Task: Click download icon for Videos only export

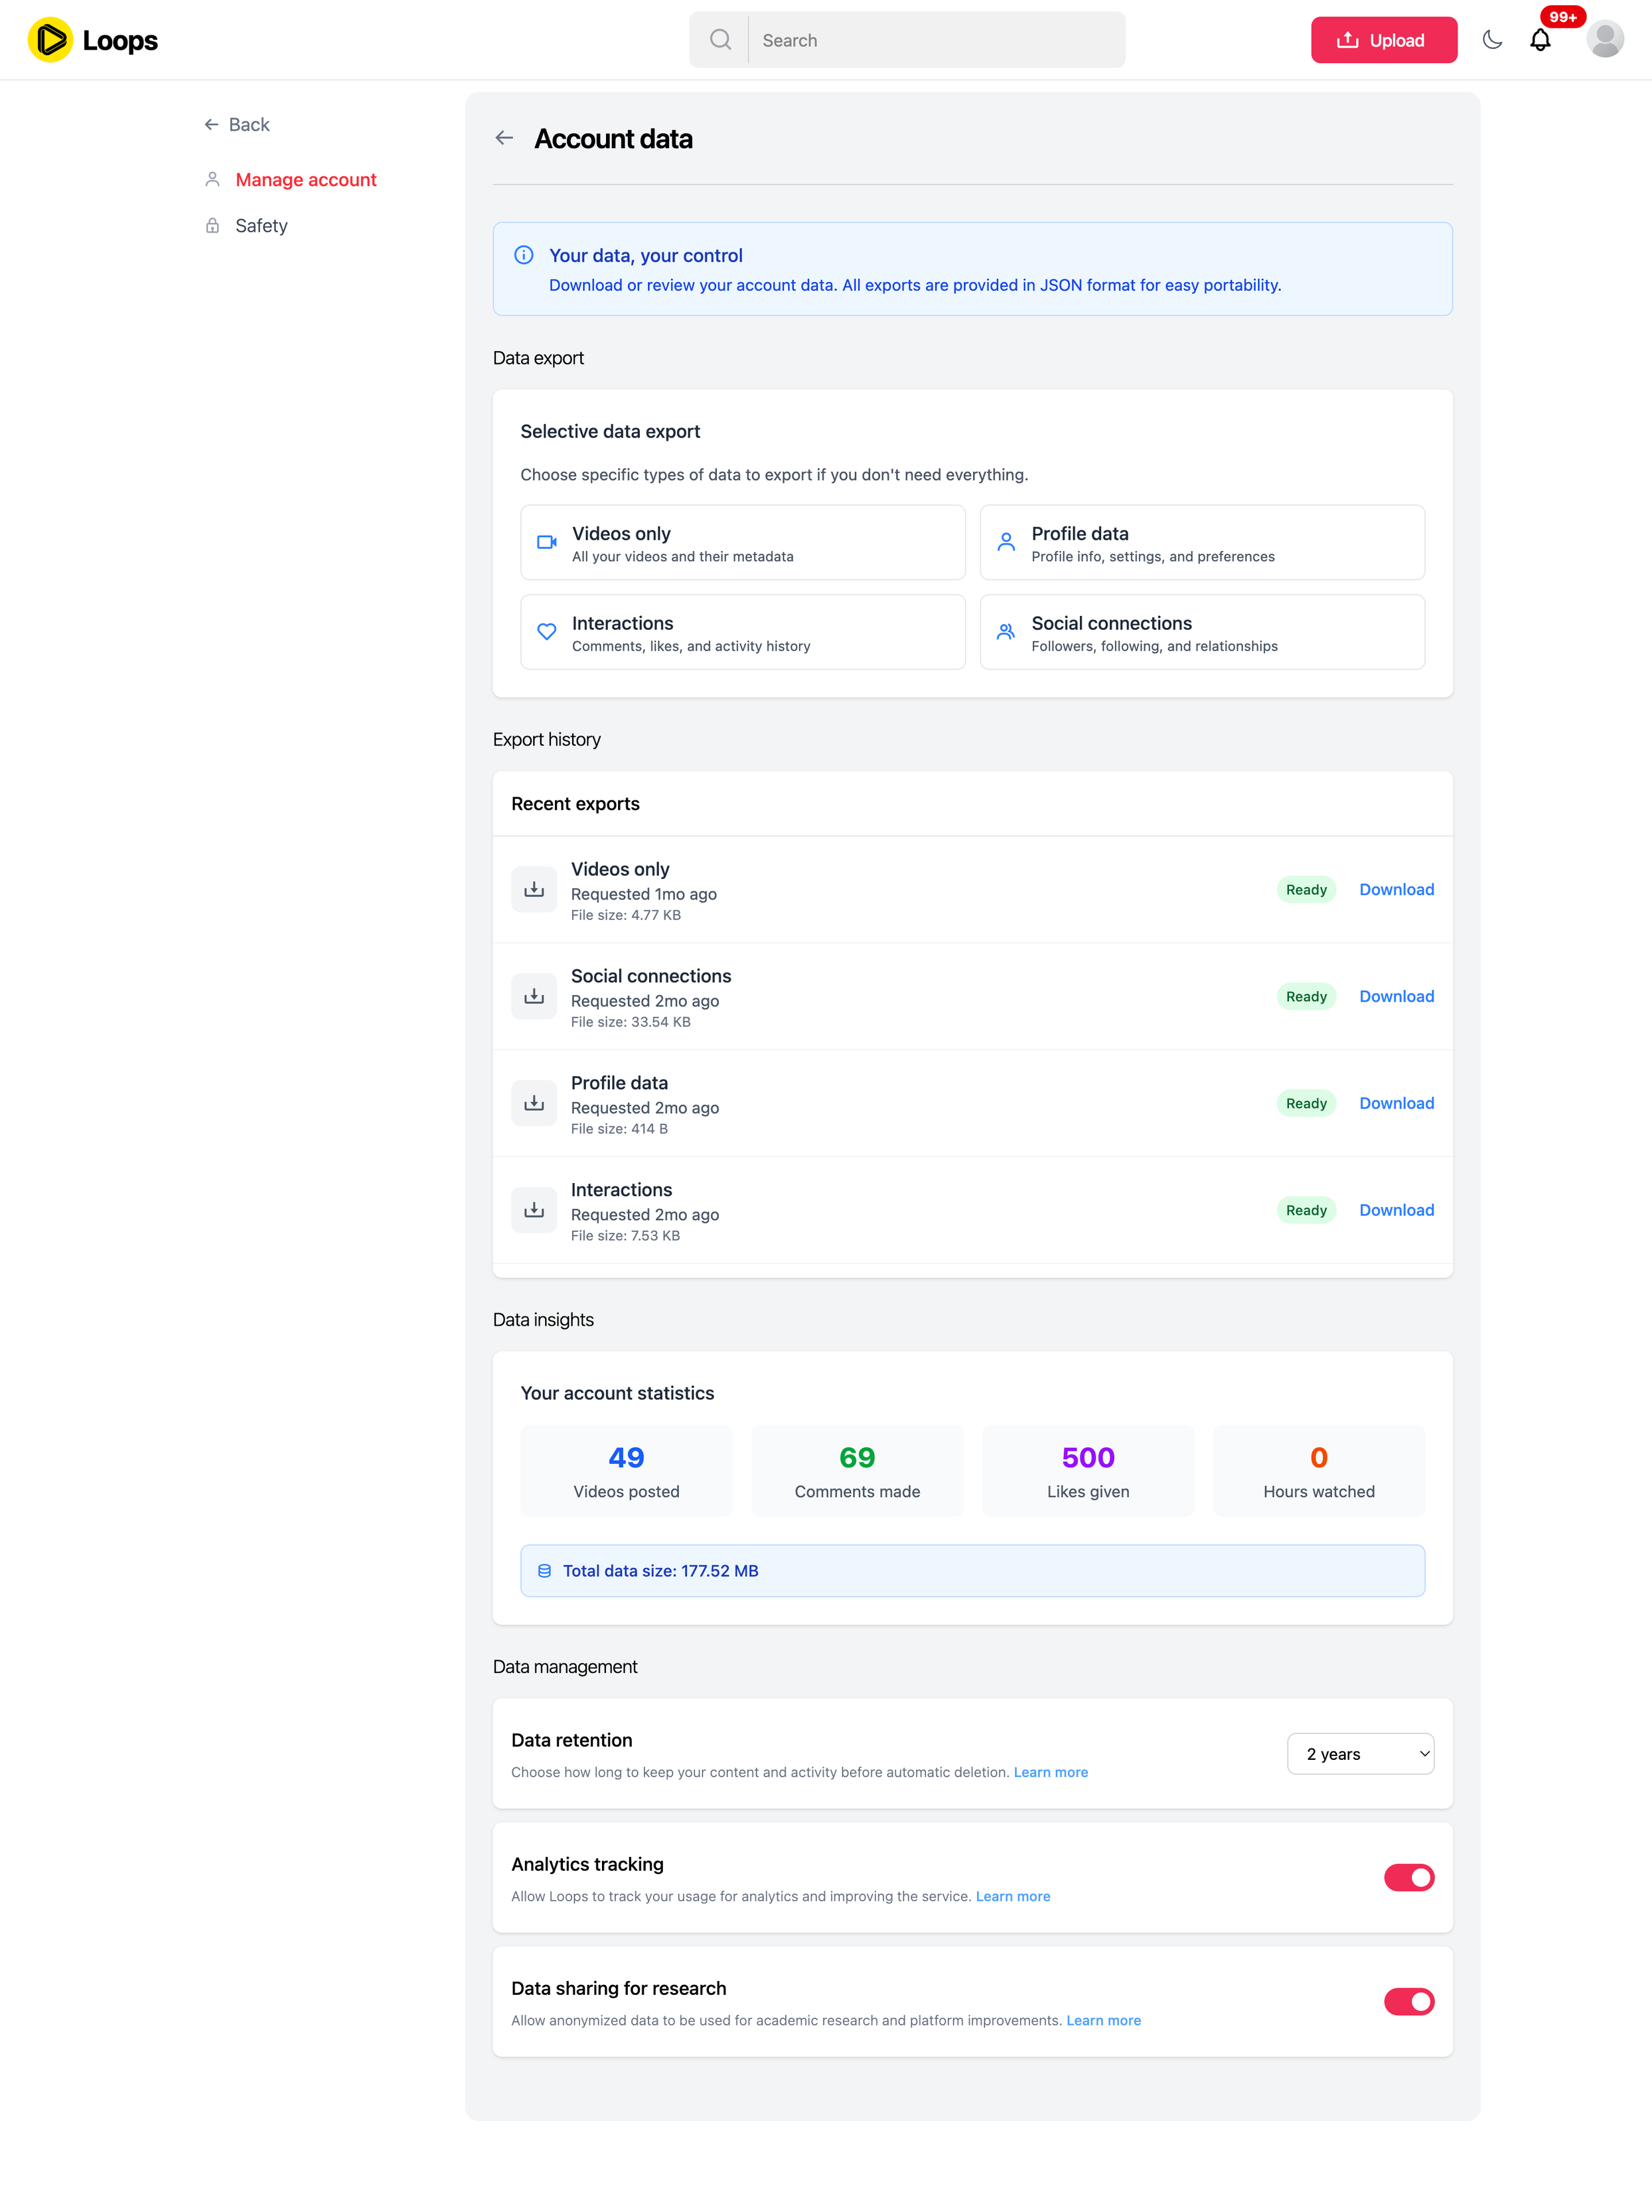Action: coord(534,889)
